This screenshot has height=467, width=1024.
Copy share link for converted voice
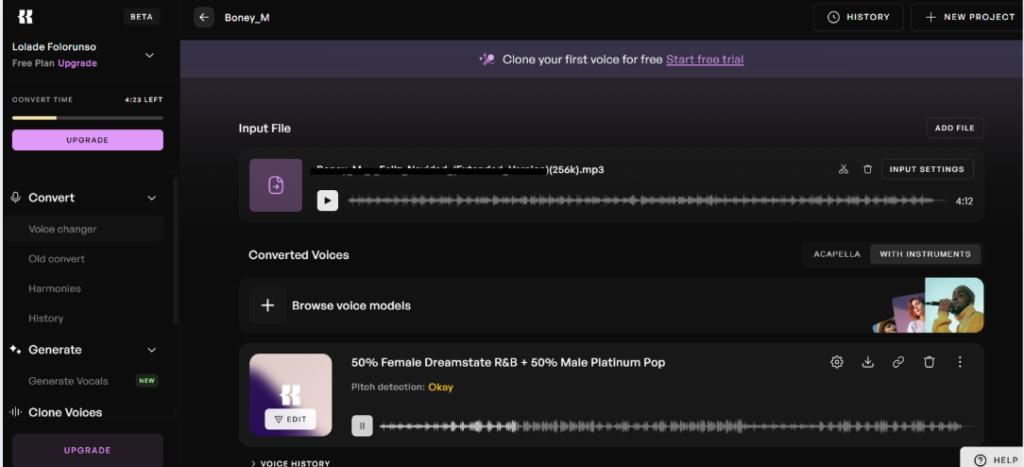coord(898,362)
